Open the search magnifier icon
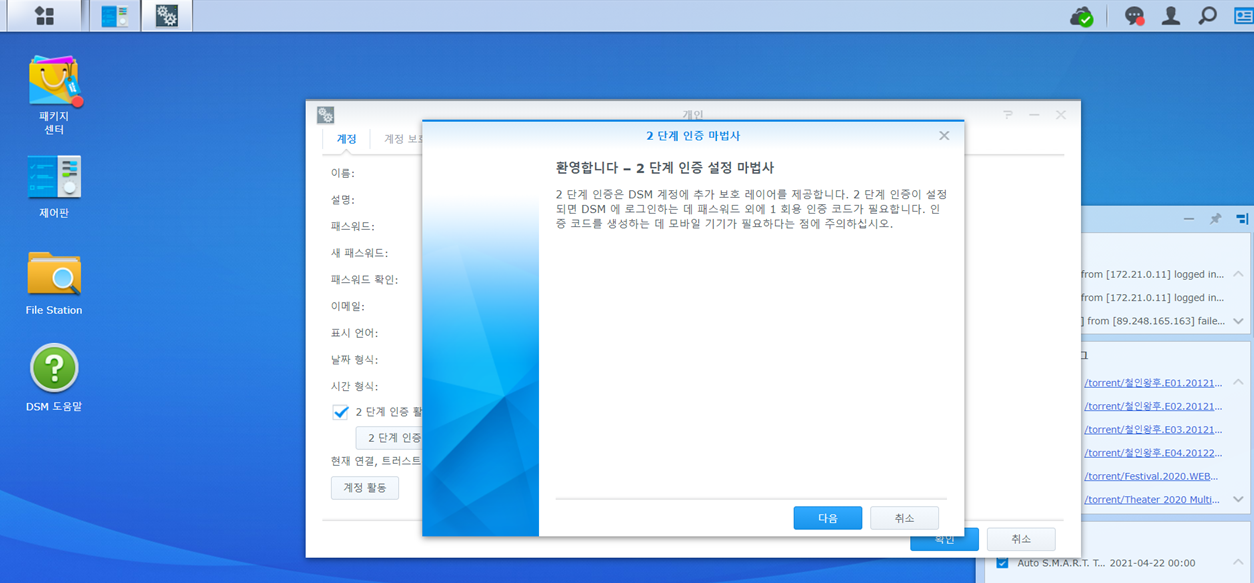The height and width of the screenshot is (583, 1254). (1207, 16)
